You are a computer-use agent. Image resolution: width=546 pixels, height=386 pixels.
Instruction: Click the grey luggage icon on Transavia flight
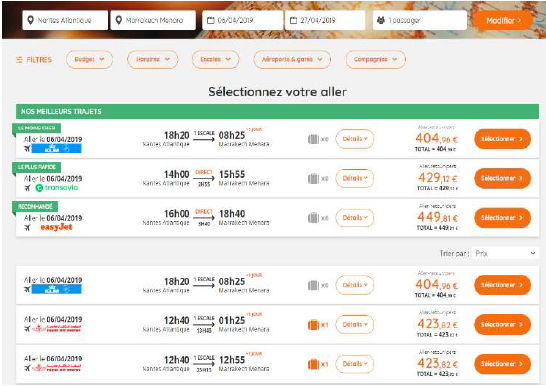[x=313, y=179]
